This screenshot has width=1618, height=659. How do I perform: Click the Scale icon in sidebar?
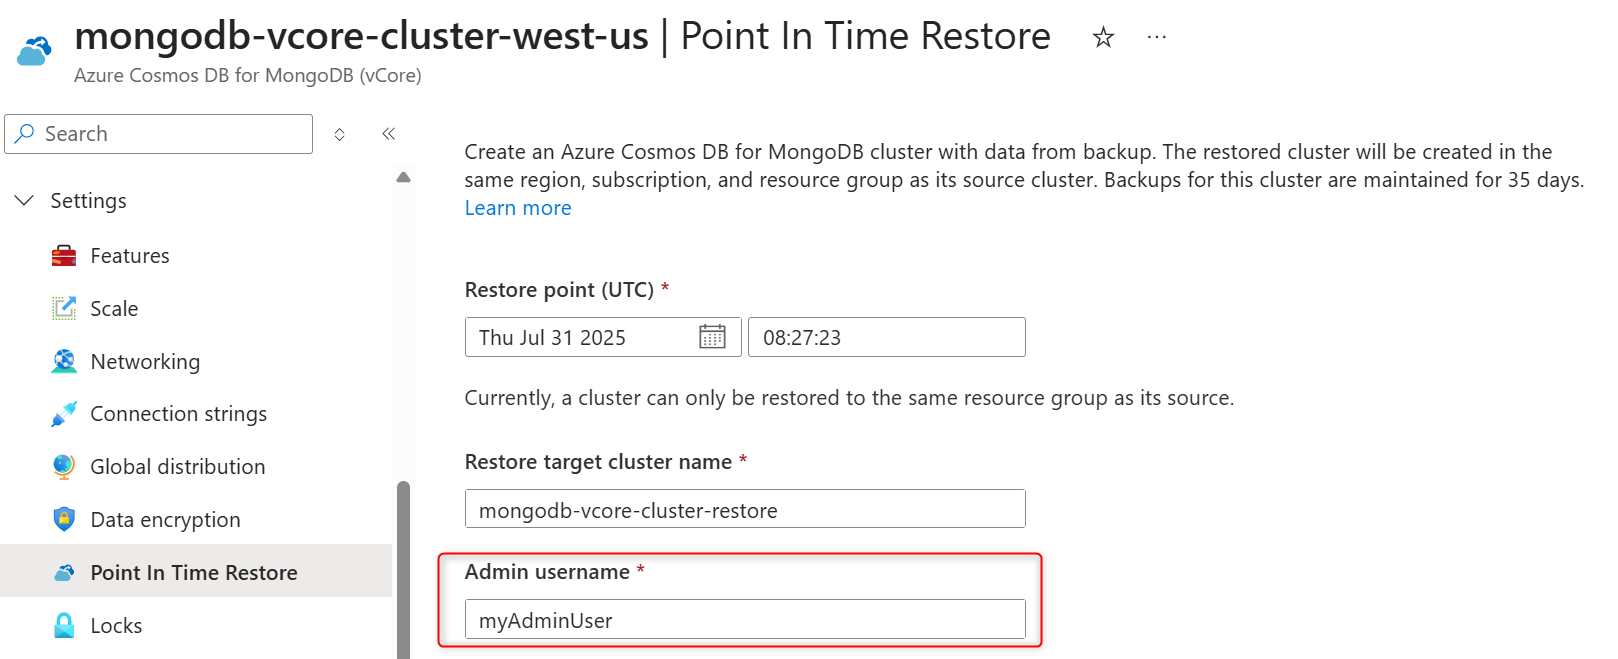point(64,309)
